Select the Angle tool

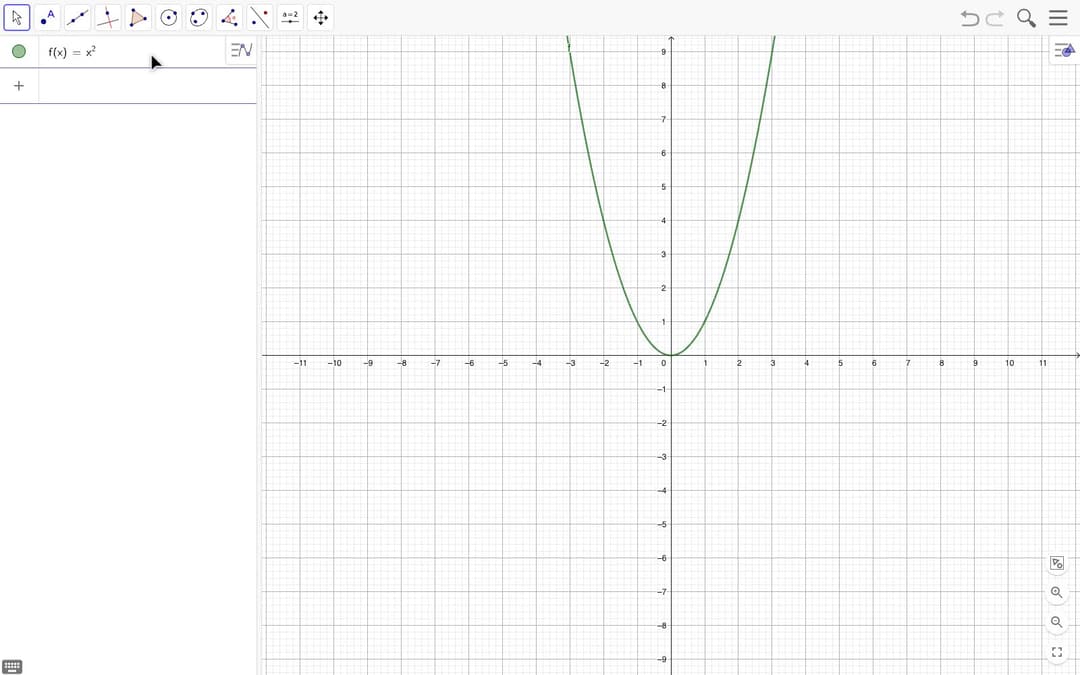pyautogui.click(x=229, y=17)
